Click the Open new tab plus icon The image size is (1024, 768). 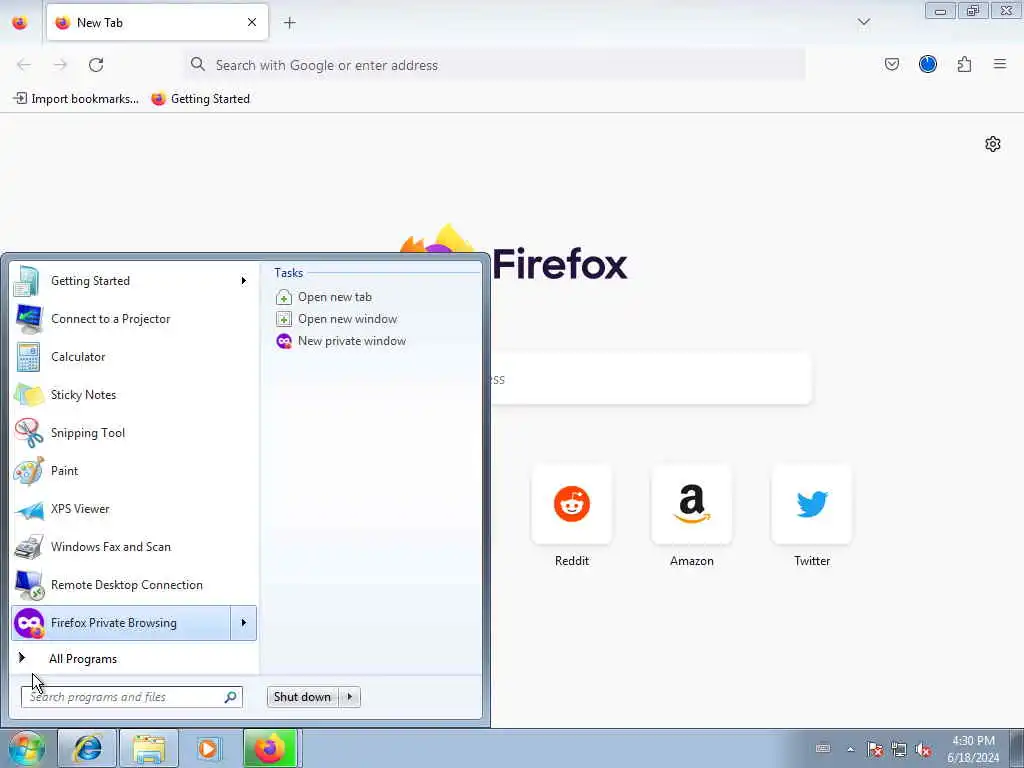pyautogui.click(x=284, y=297)
